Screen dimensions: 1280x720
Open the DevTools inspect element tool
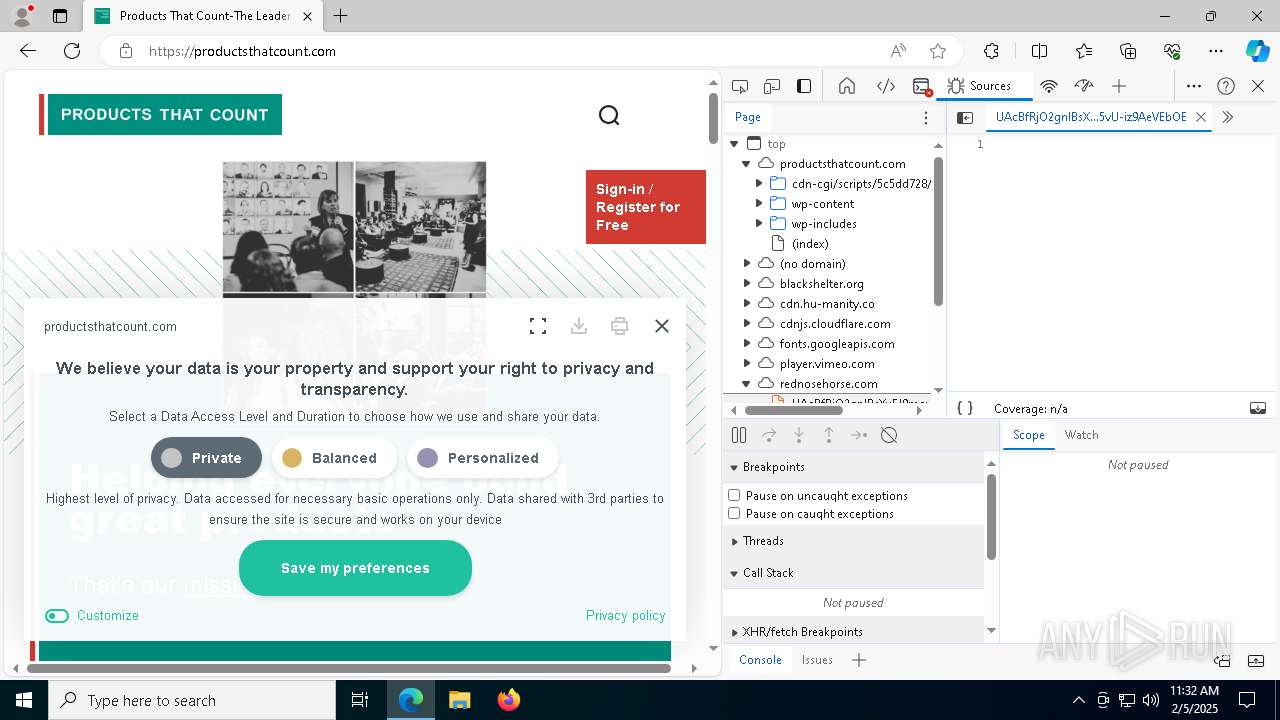(740, 86)
